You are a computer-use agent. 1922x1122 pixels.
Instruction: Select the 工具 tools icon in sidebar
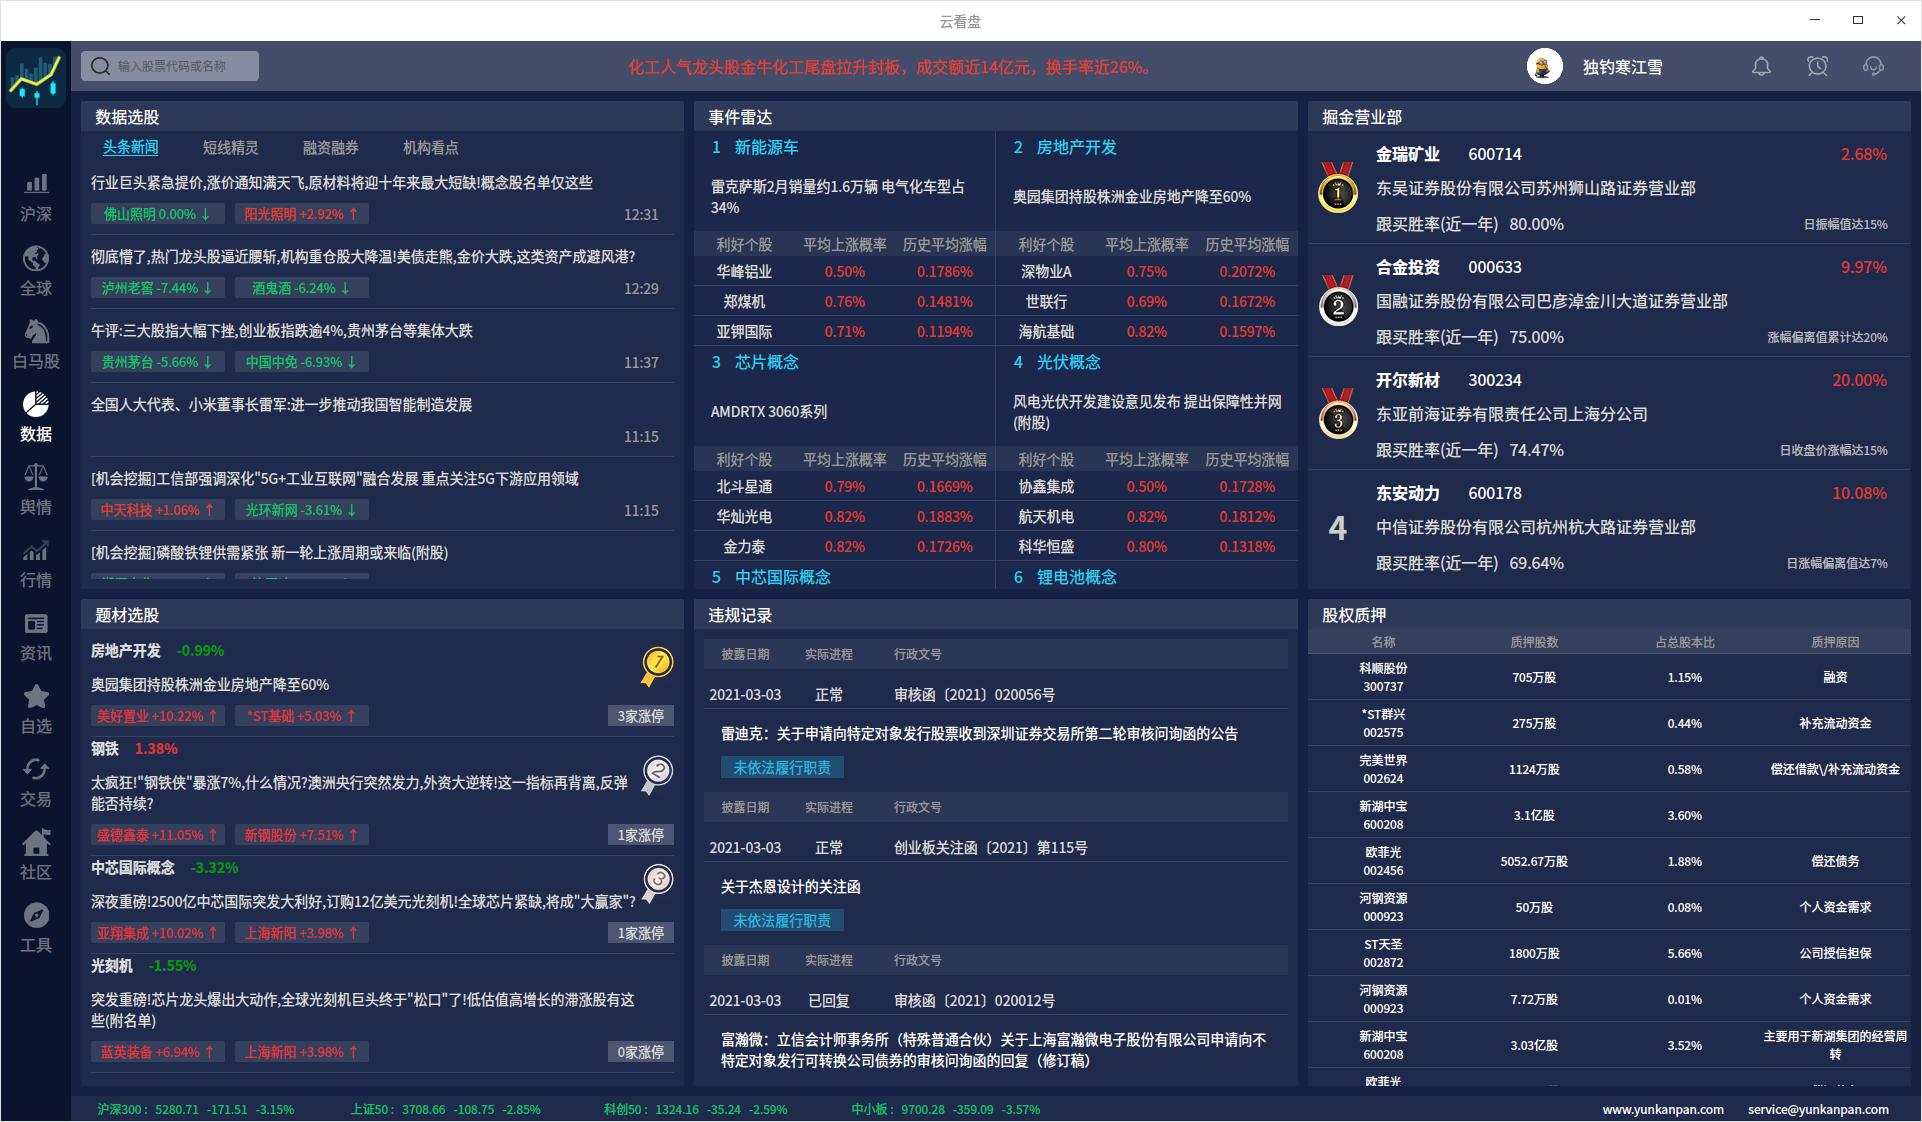36,928
